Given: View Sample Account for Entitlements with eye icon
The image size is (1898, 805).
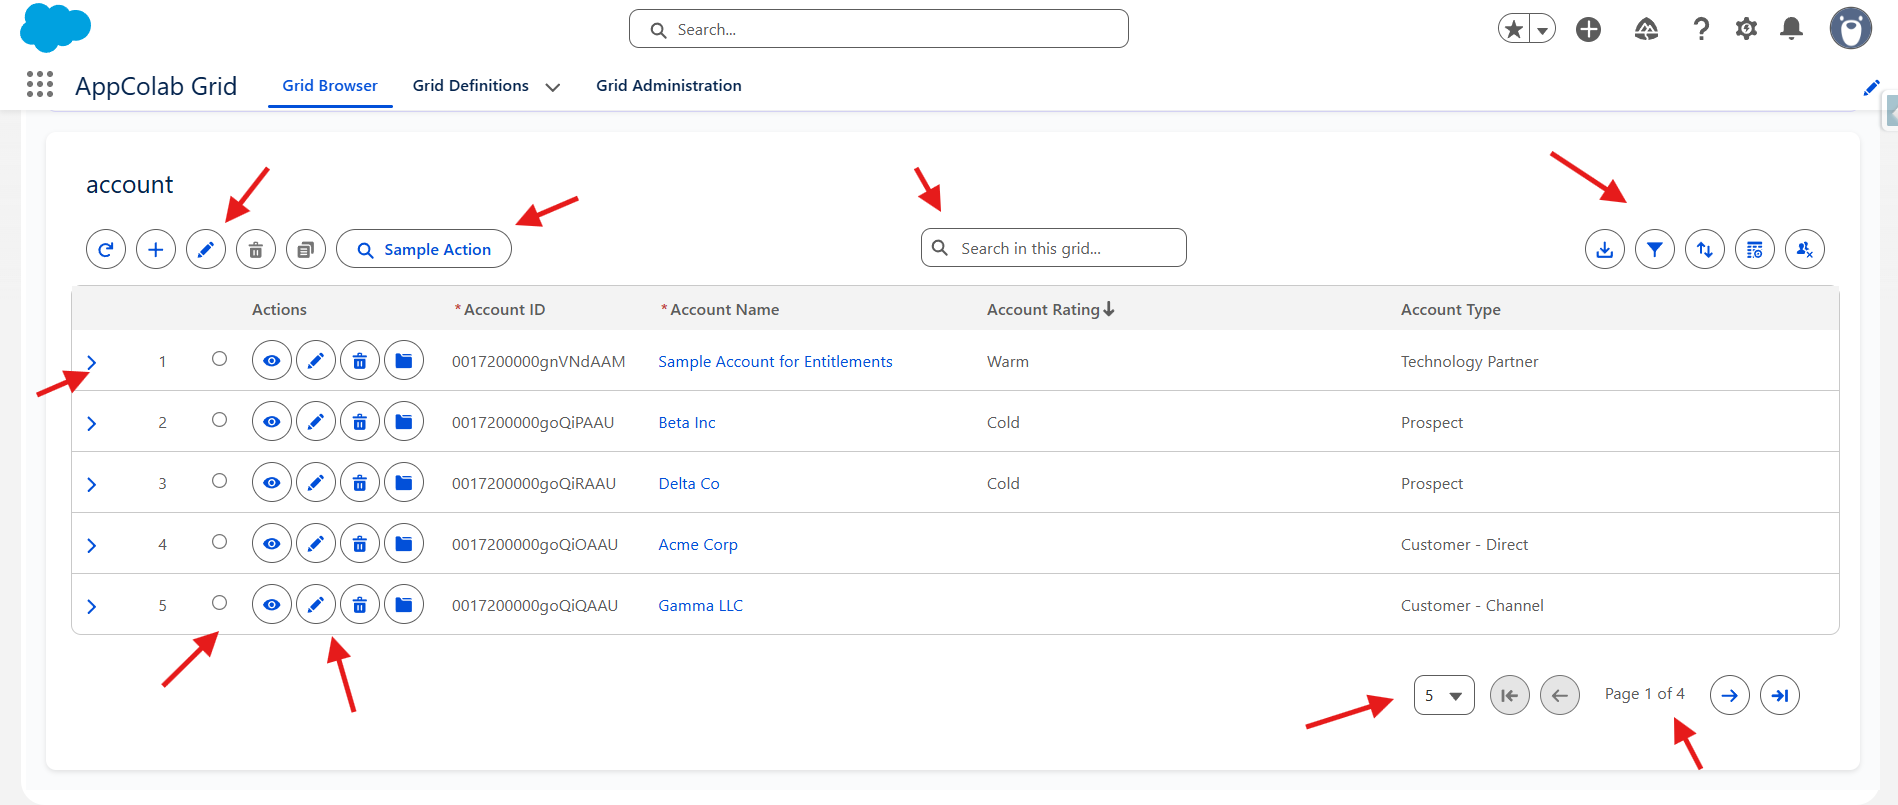Looking at the screenshot, I should (x=272, y=361).
